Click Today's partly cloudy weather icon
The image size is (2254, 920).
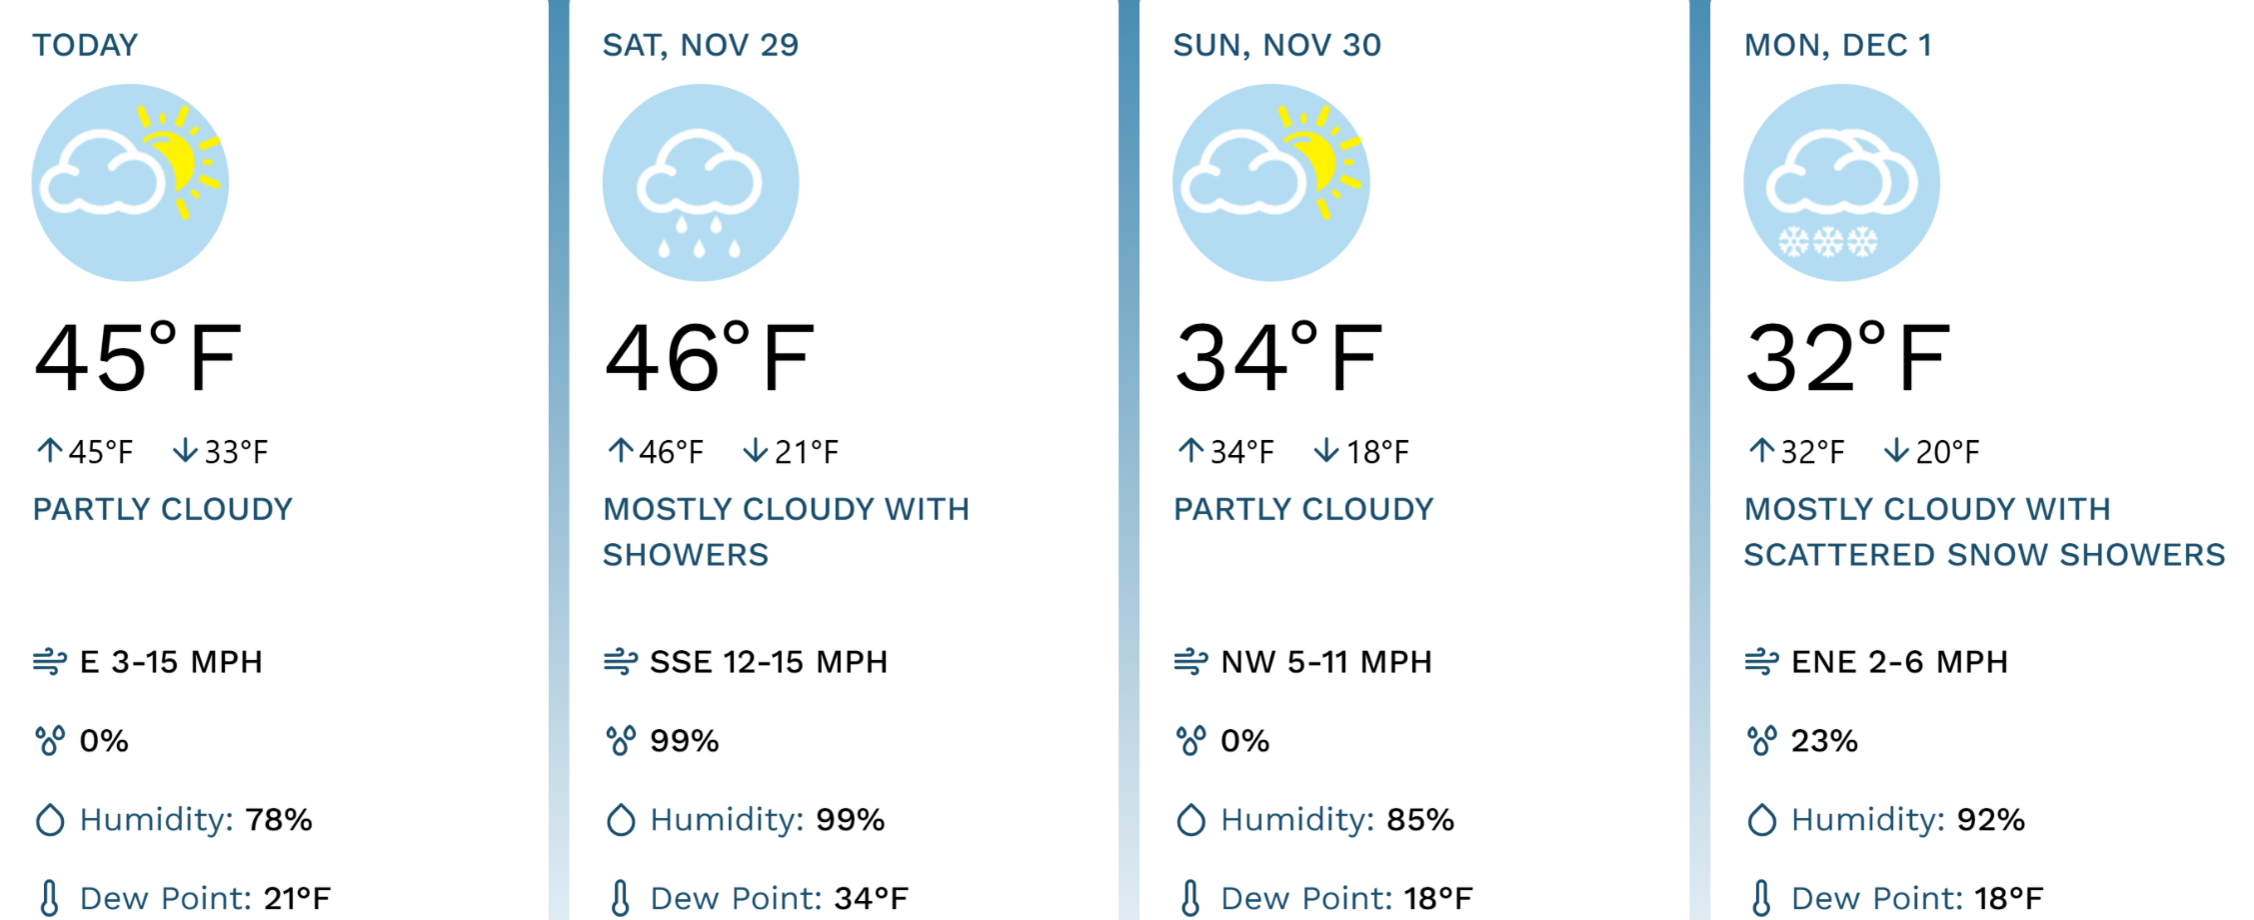click(x=130, y=182)
